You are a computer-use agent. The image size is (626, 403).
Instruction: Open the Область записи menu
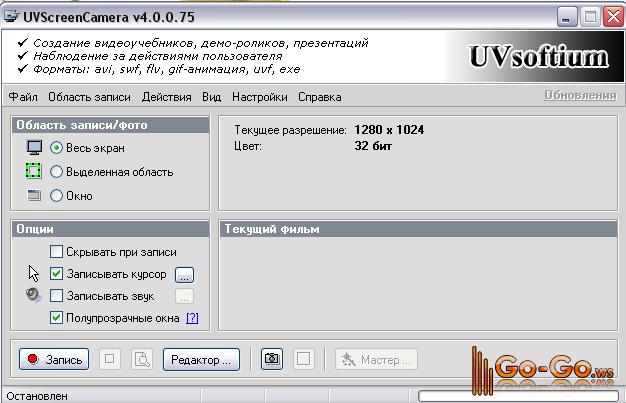click(x=89, y=97)
